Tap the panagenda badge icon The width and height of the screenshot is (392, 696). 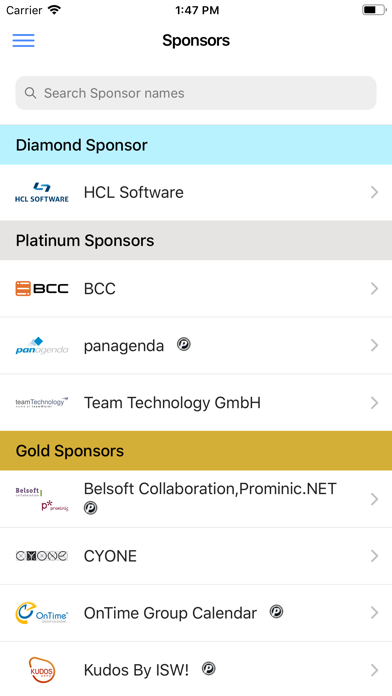184,344
